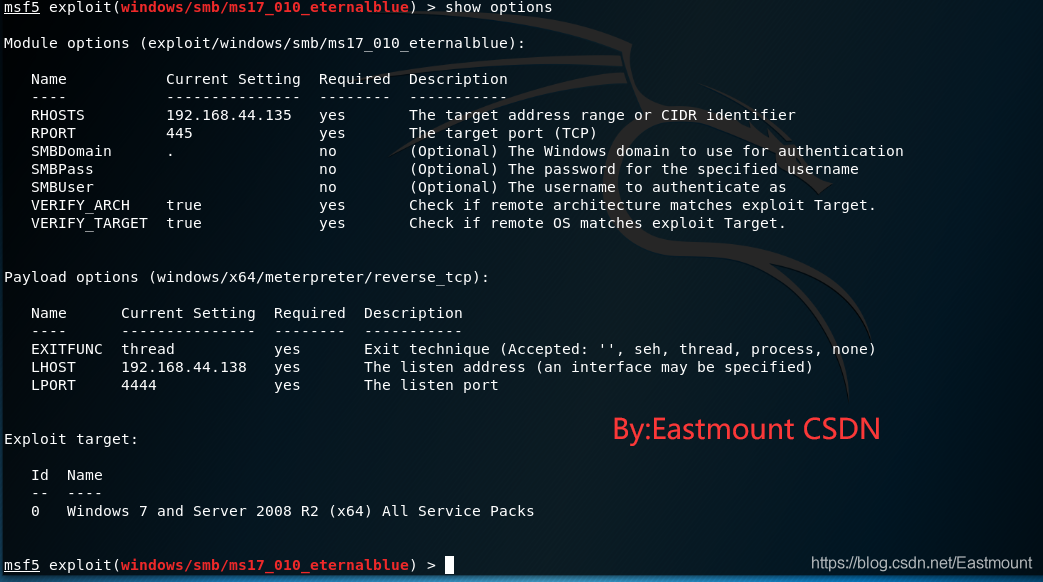
Task: Click the 'true' value for VERIFY_ARCH
Action: (184, 205)
